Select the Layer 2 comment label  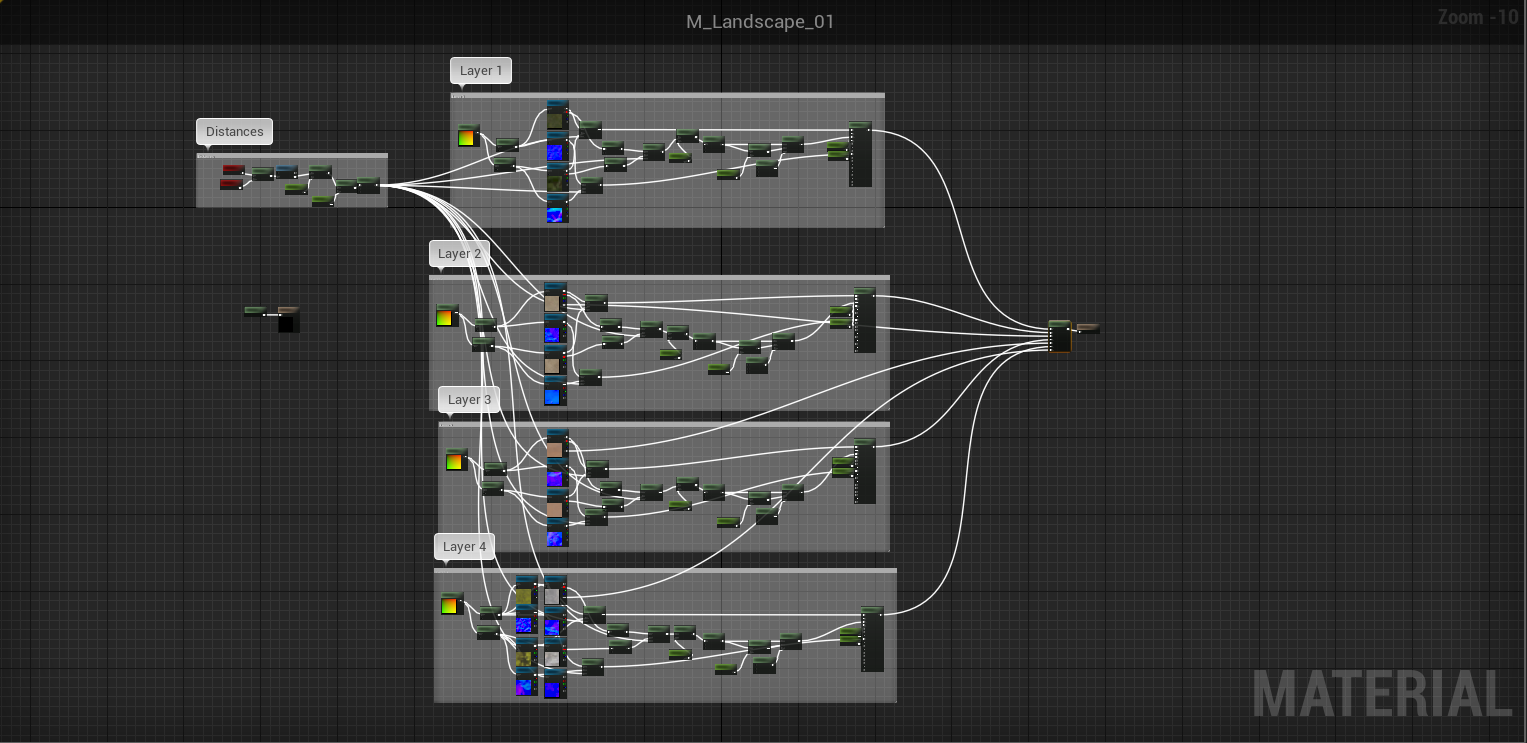pos(460,253)
